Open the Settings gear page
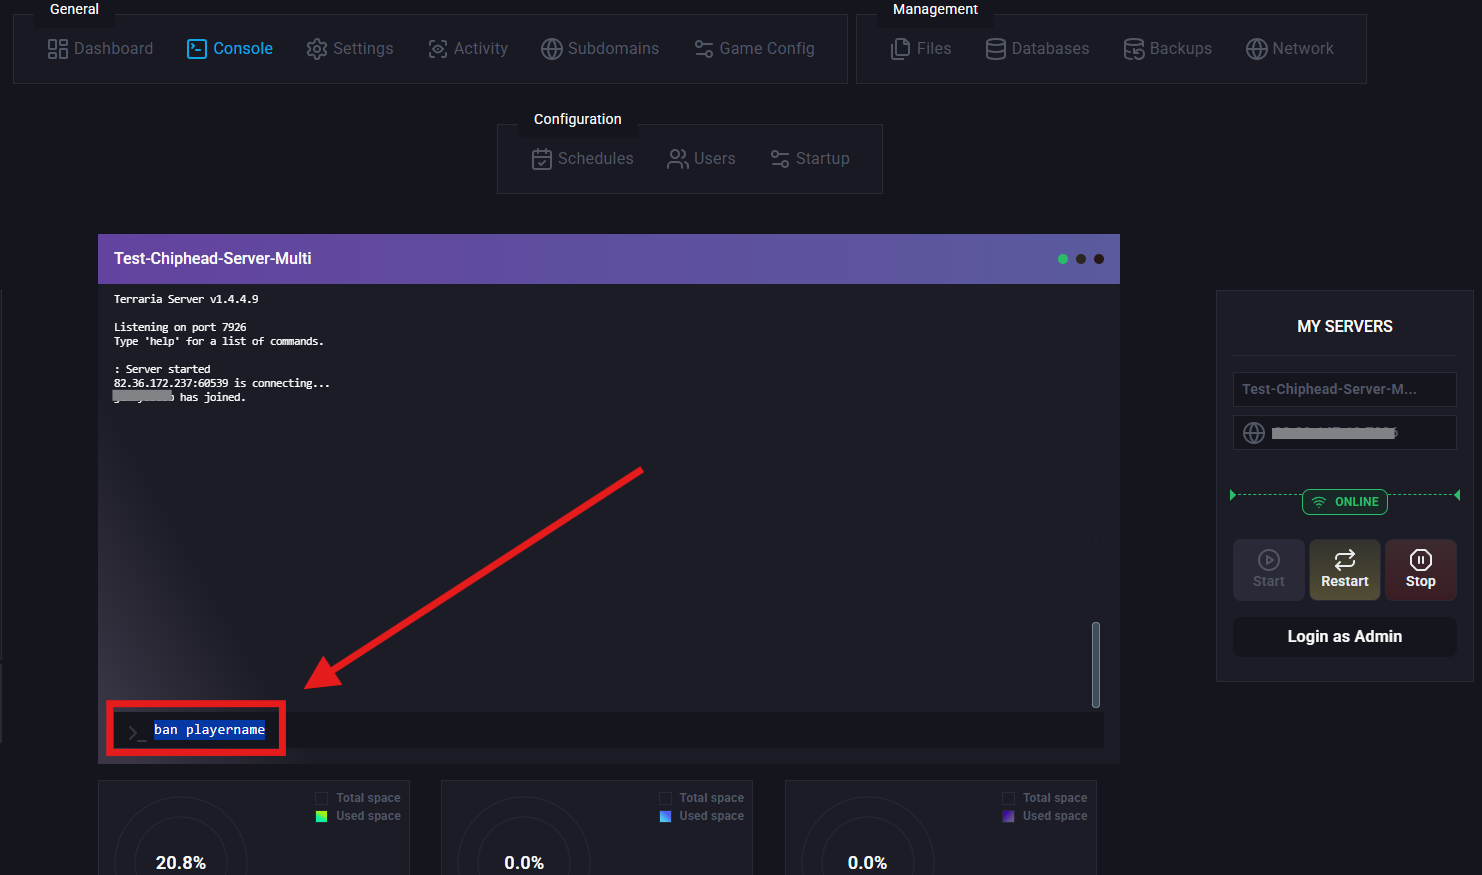1482x875 pixels. click(349, 48)
